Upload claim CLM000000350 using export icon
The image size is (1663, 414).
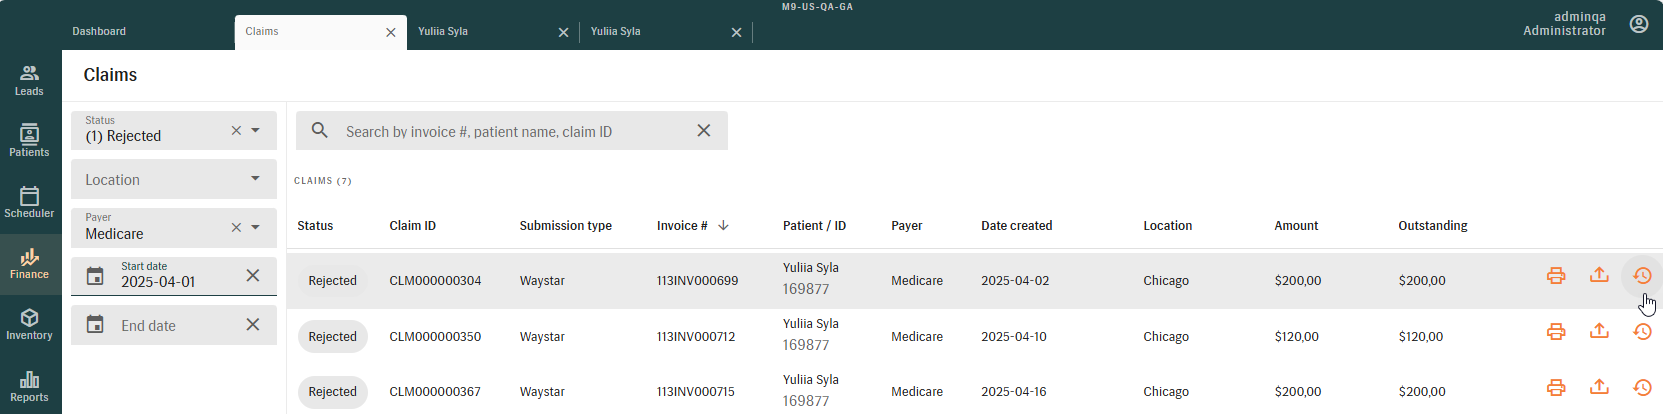(x=1599, y=331)
